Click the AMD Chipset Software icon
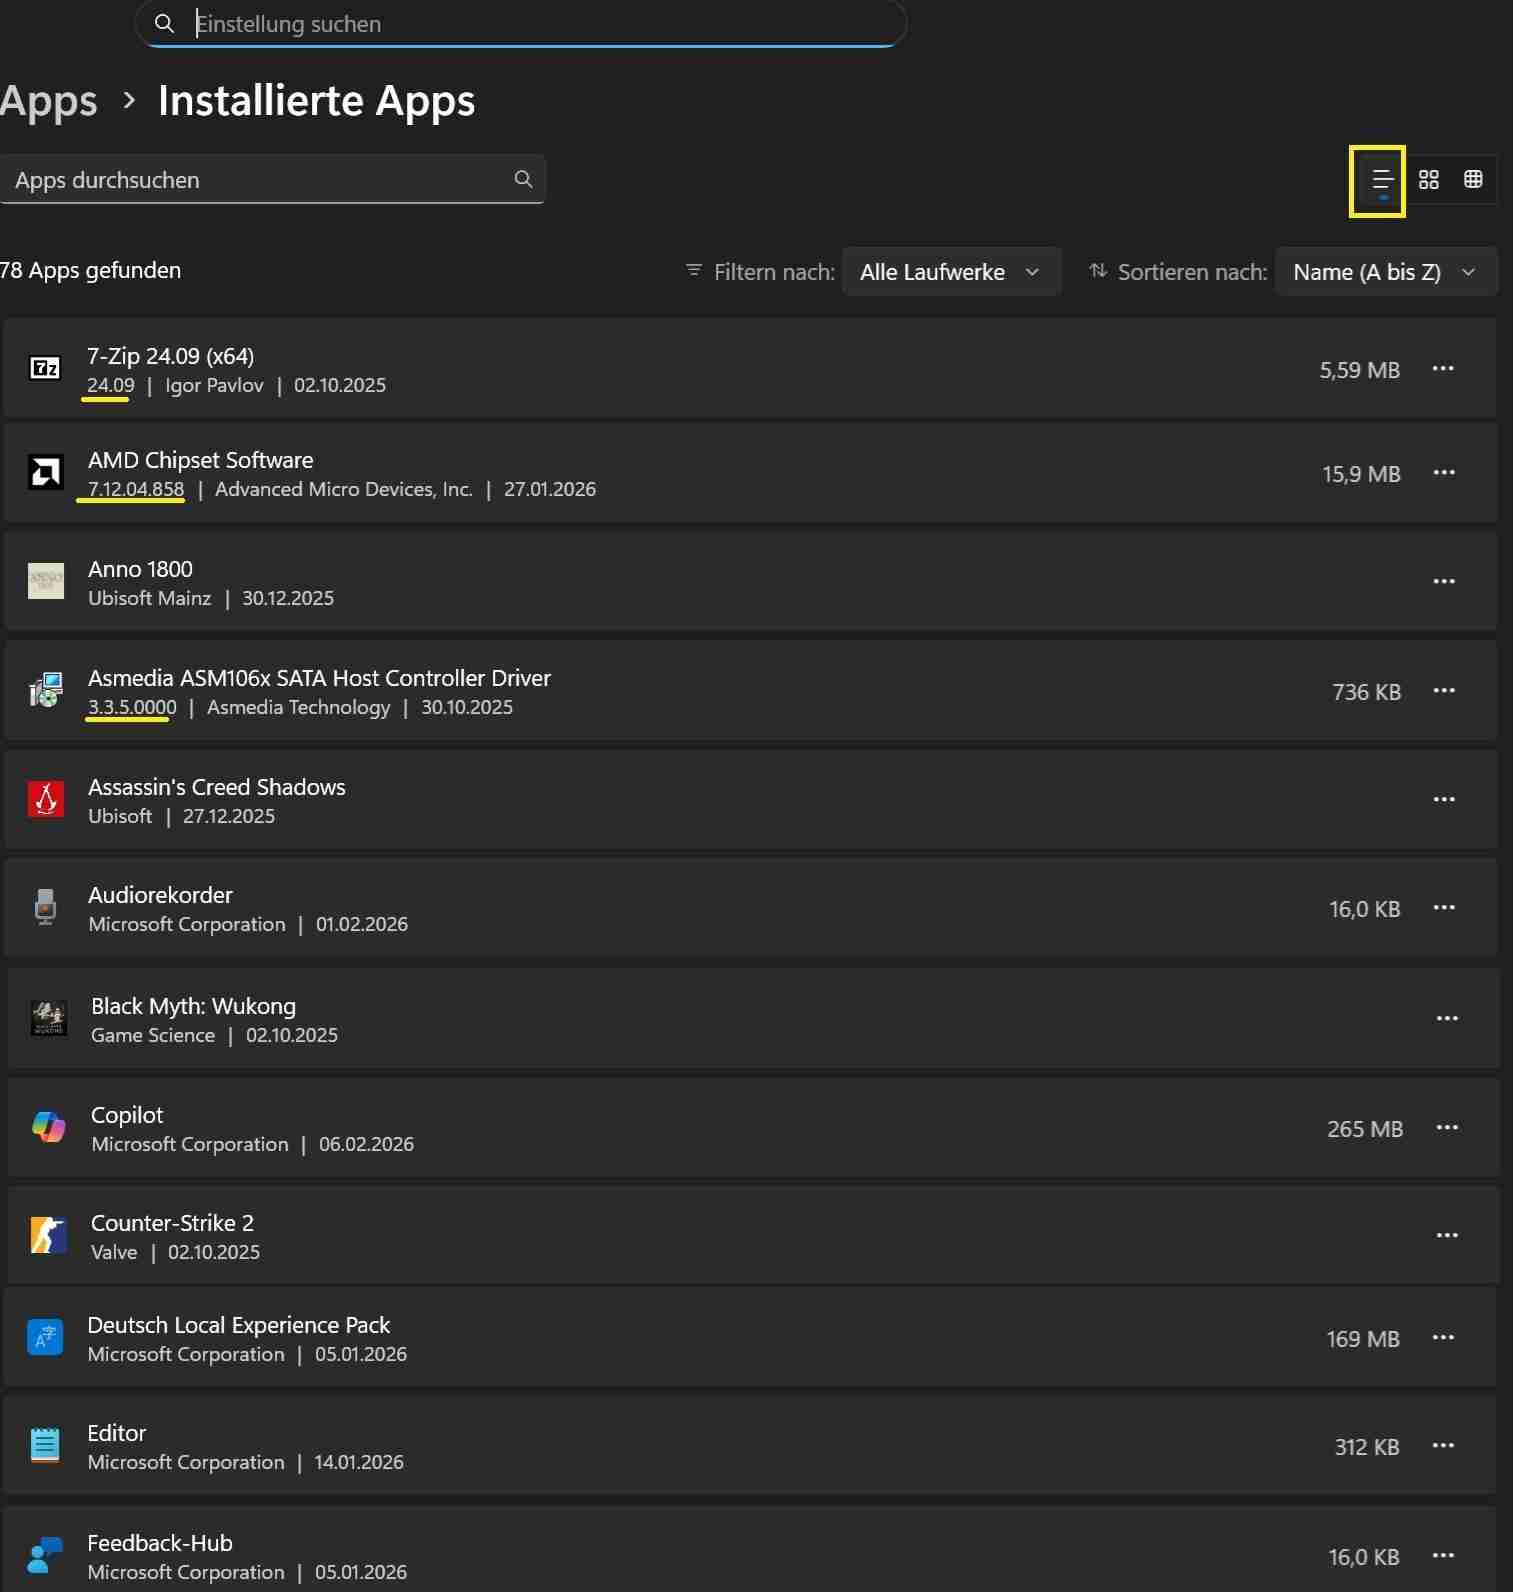 point(45,473)
